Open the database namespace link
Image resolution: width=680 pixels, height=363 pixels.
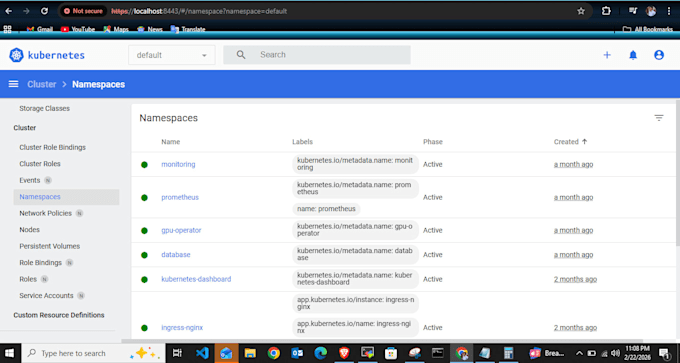[x=176, y=255]
